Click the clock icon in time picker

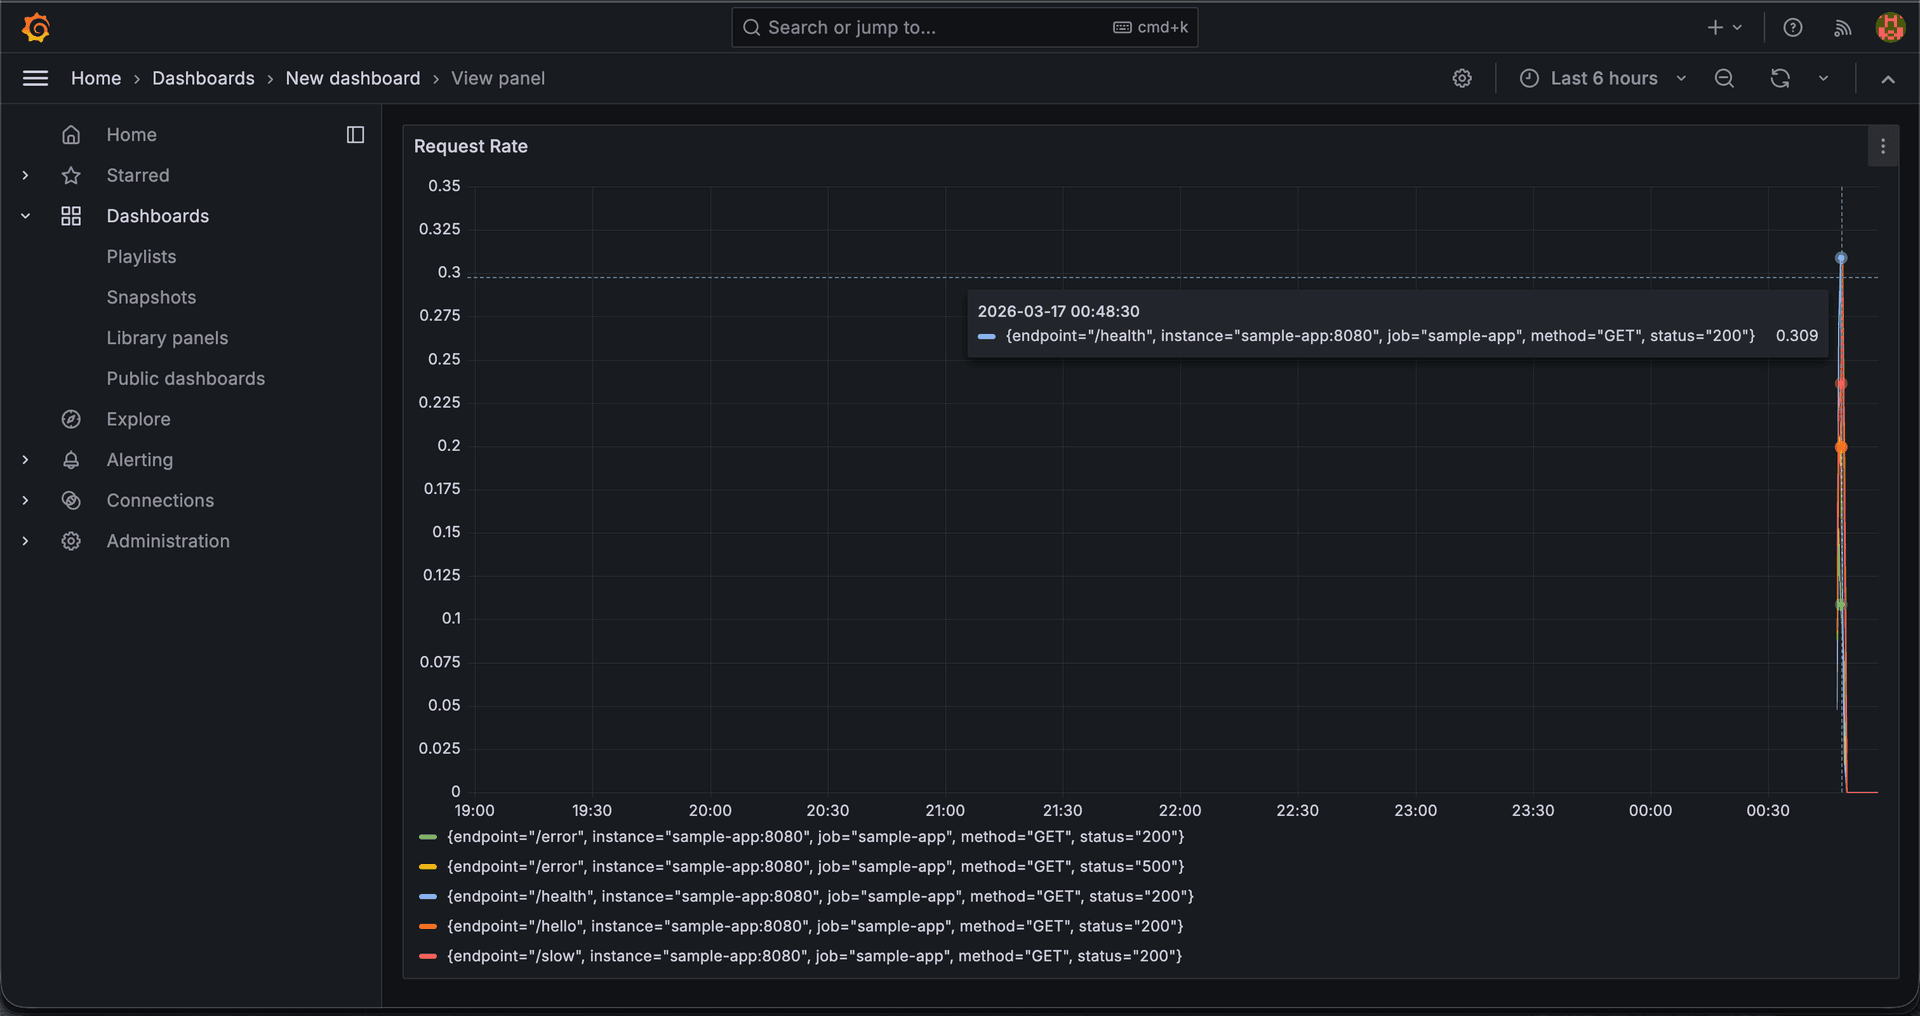click(1529, 78)
